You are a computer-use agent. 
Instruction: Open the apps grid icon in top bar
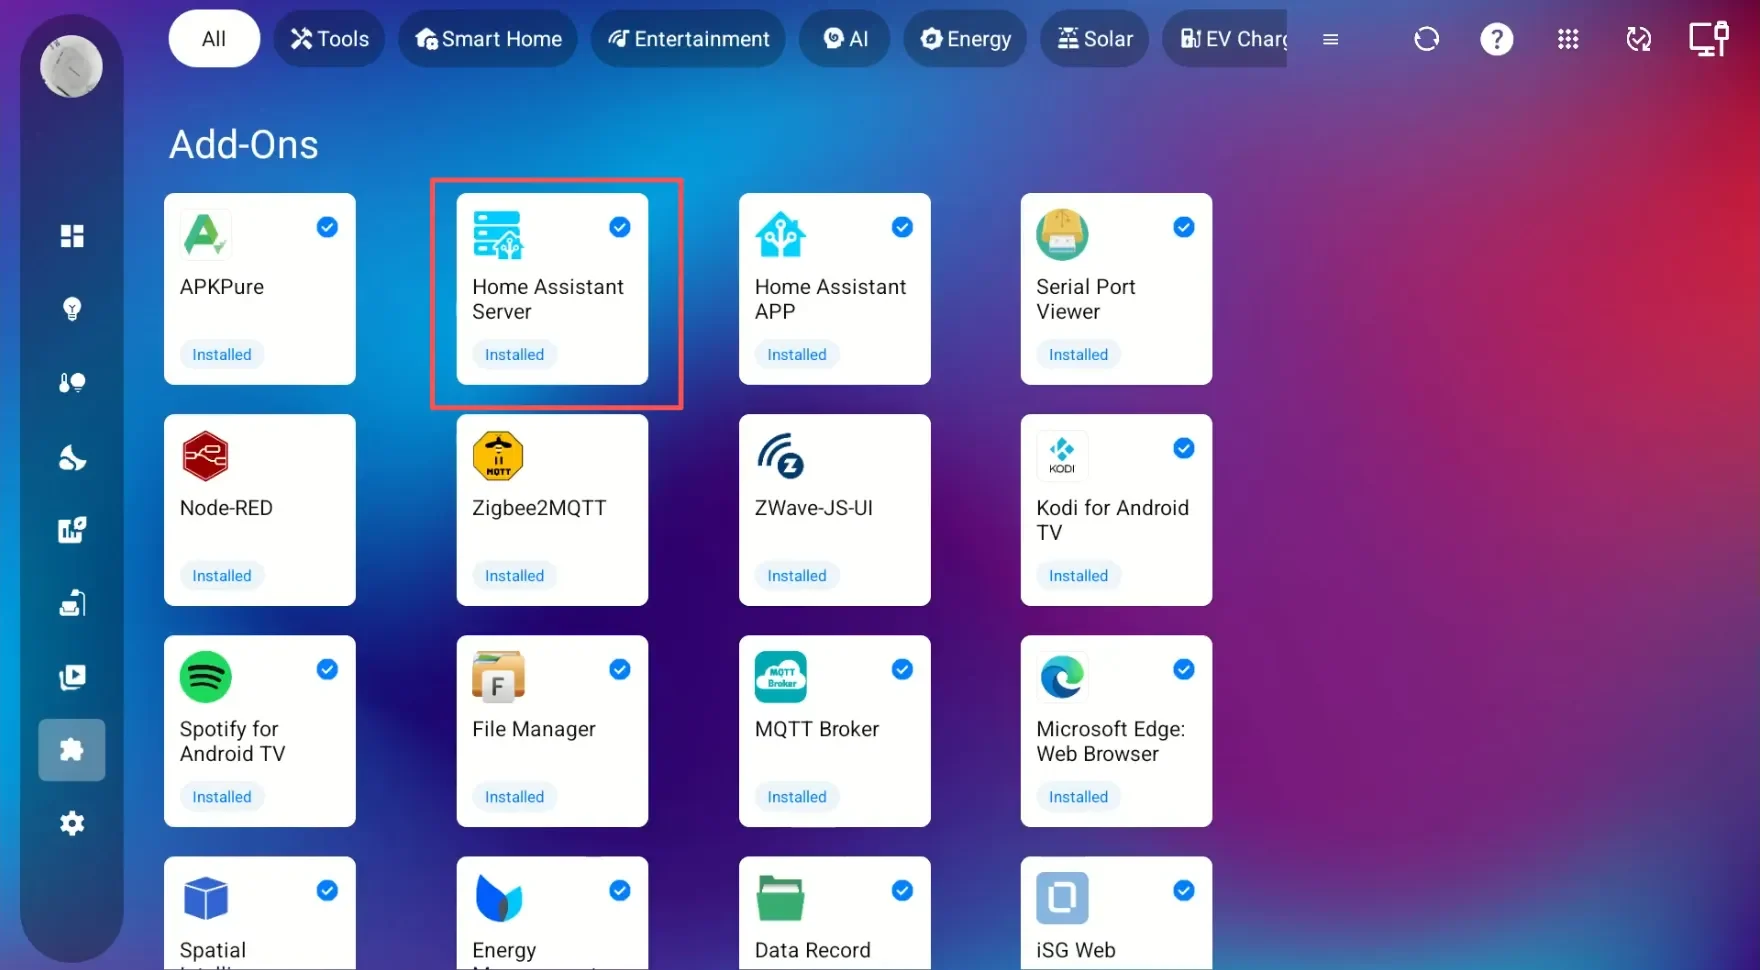pyautogui.click(x=1567, y=39)
